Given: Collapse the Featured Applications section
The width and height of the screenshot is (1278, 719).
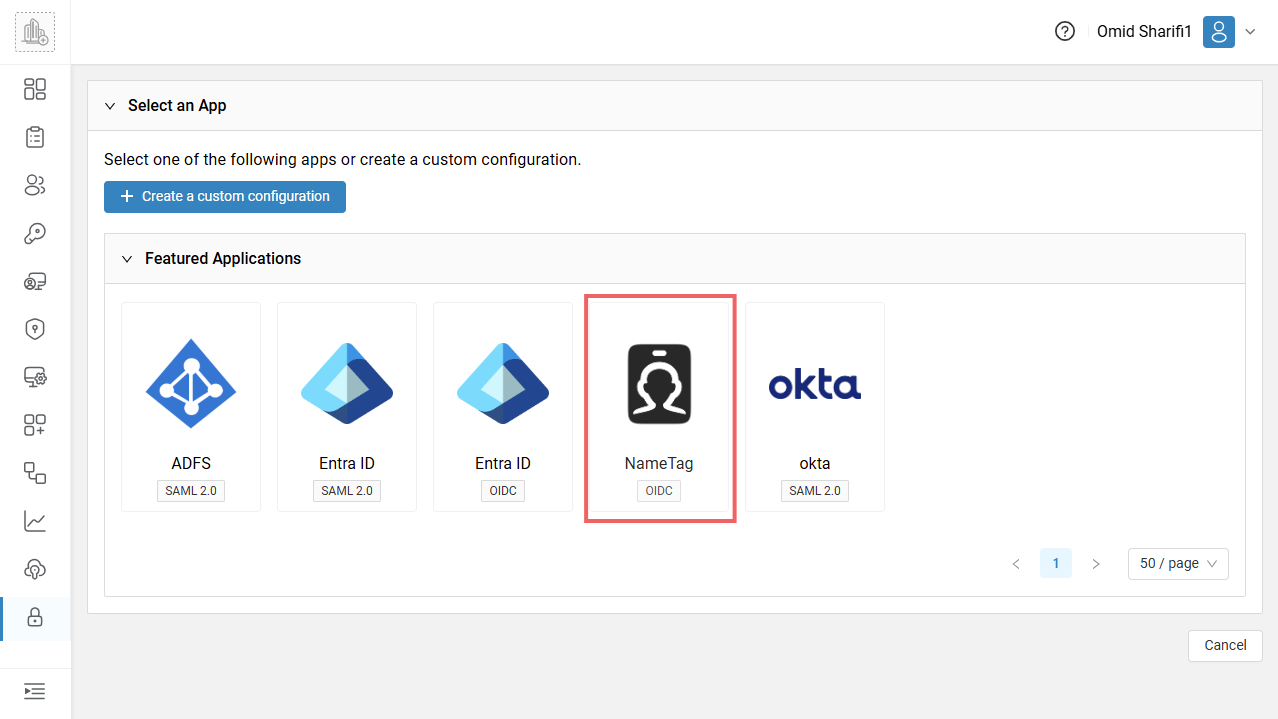Looking at the screenshot, I should [127, 259].
